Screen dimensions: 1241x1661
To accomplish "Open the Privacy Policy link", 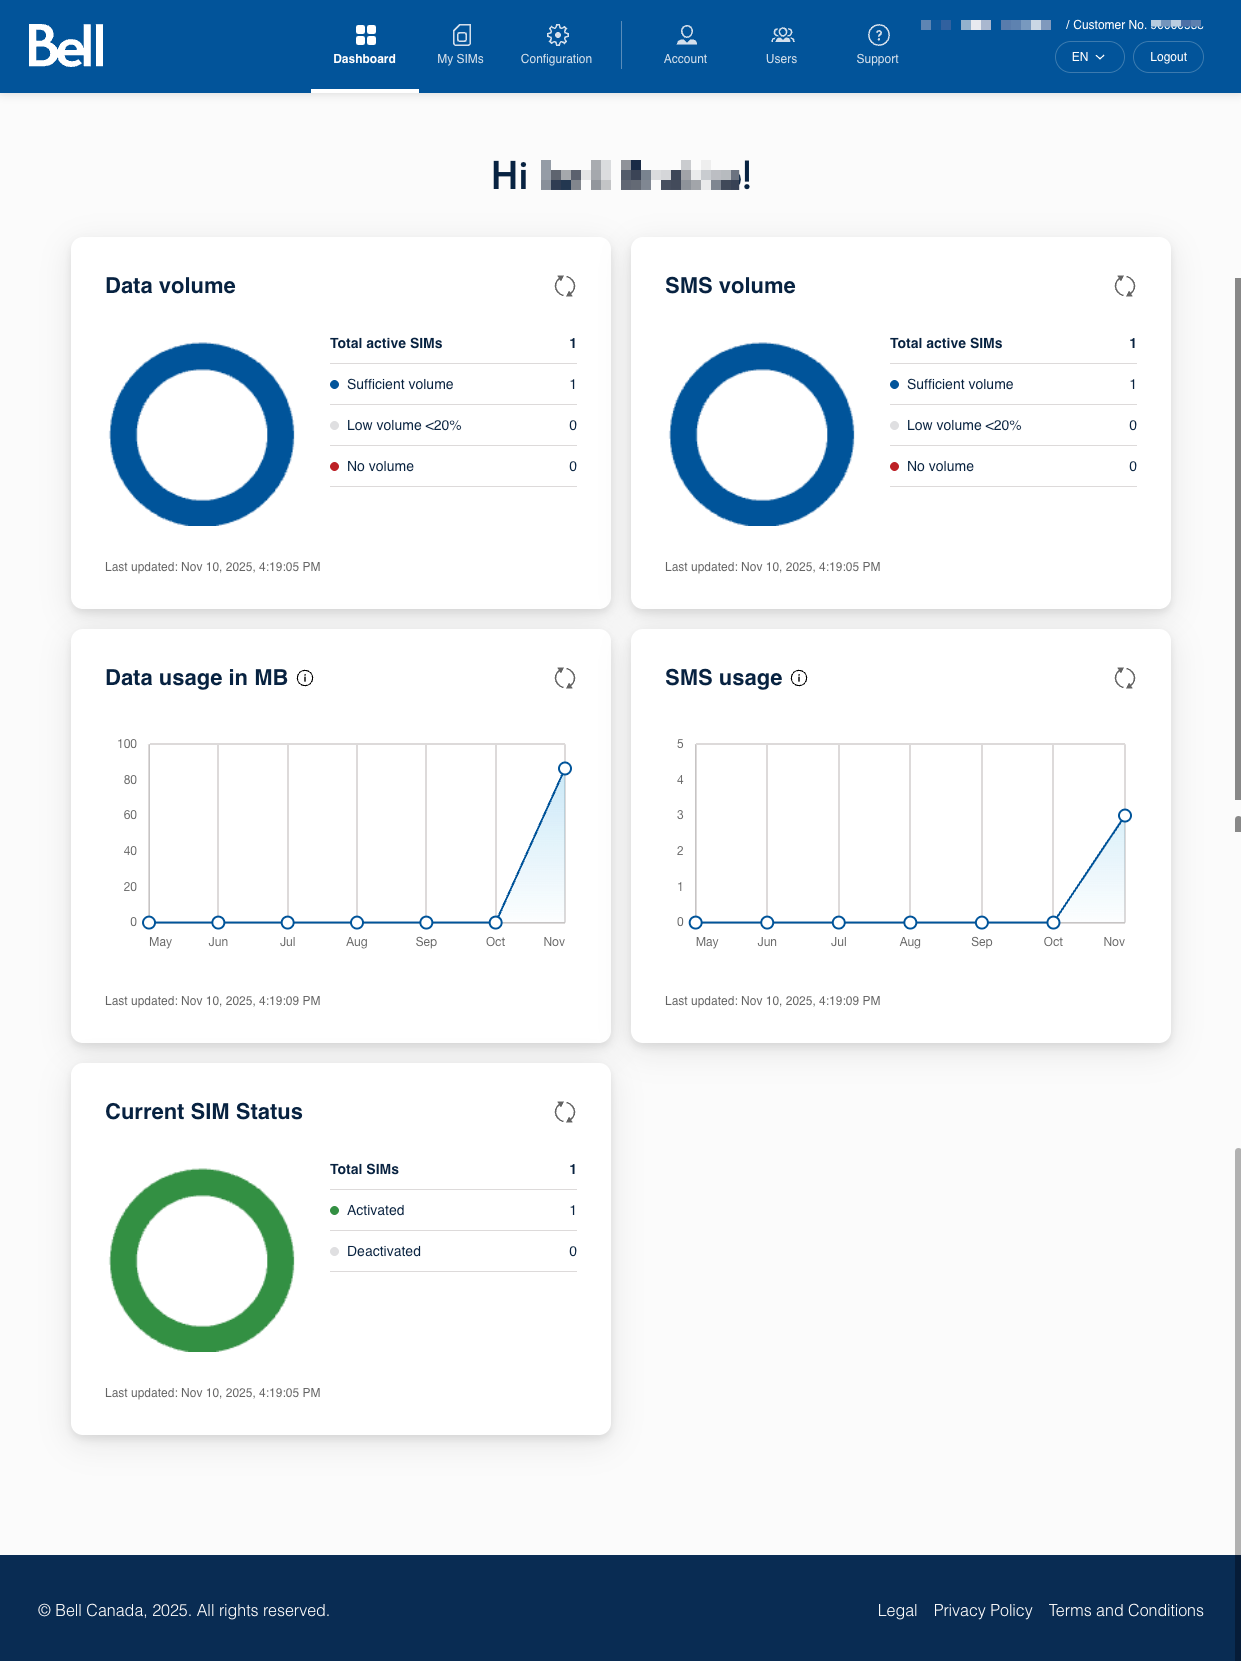I will point(982,1610).
